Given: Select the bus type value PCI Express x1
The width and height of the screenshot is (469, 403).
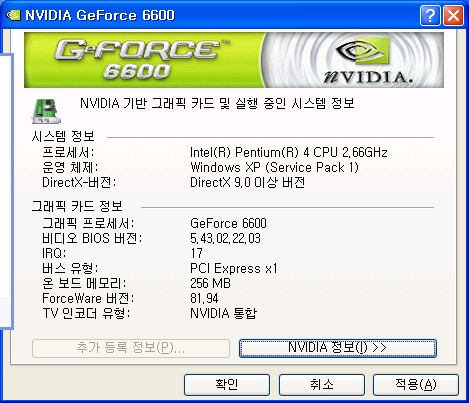Looking at the screenshot, I should pos(234,268).
